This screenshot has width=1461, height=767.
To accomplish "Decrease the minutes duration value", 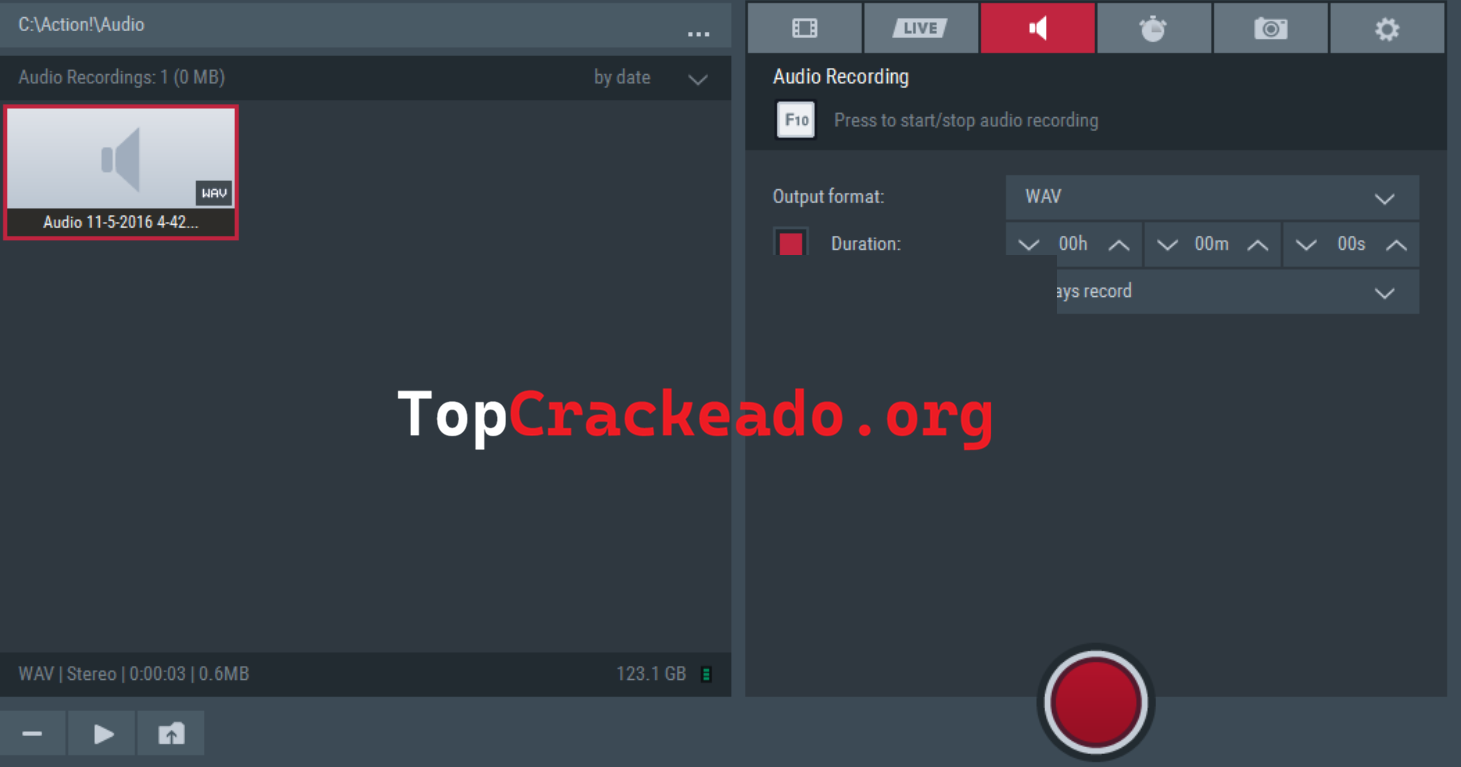I will 1166,245.
